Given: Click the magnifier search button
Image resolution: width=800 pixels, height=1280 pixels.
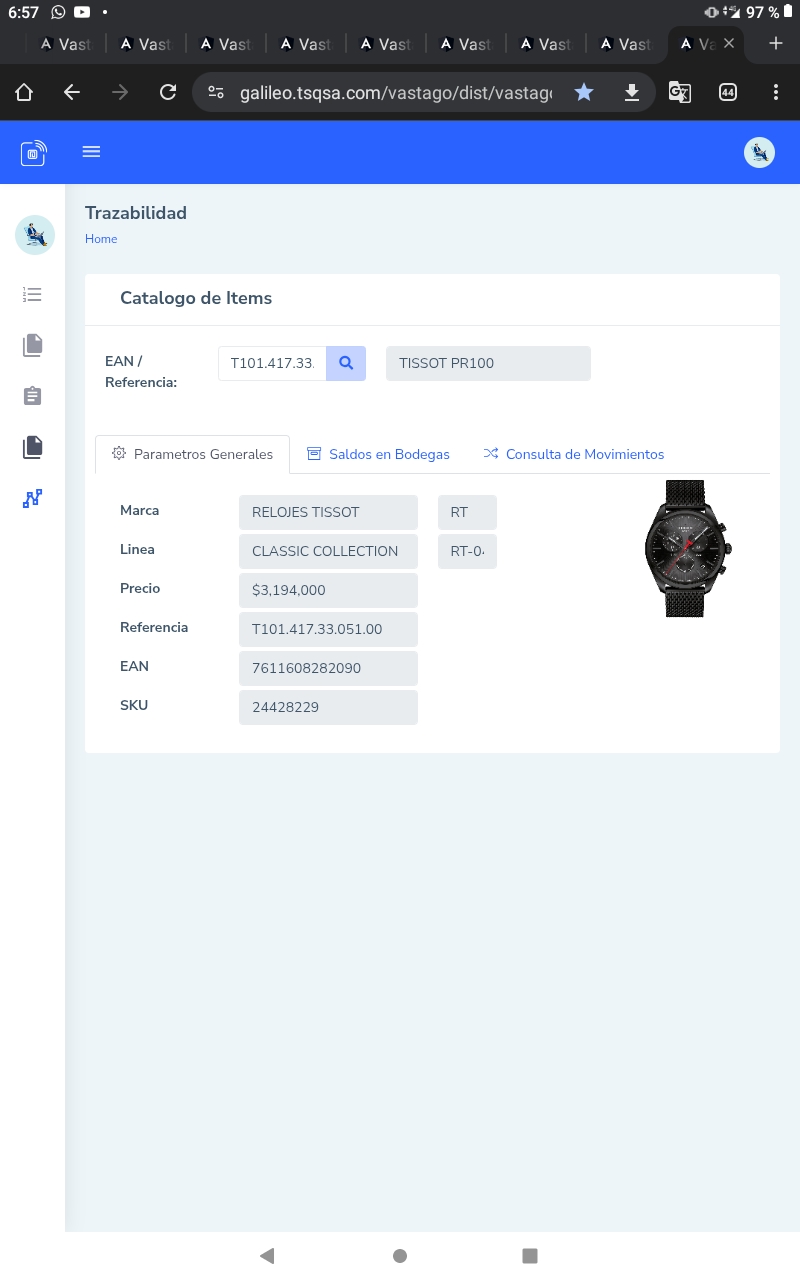Looking at the screenshot, I should (346, 363).
